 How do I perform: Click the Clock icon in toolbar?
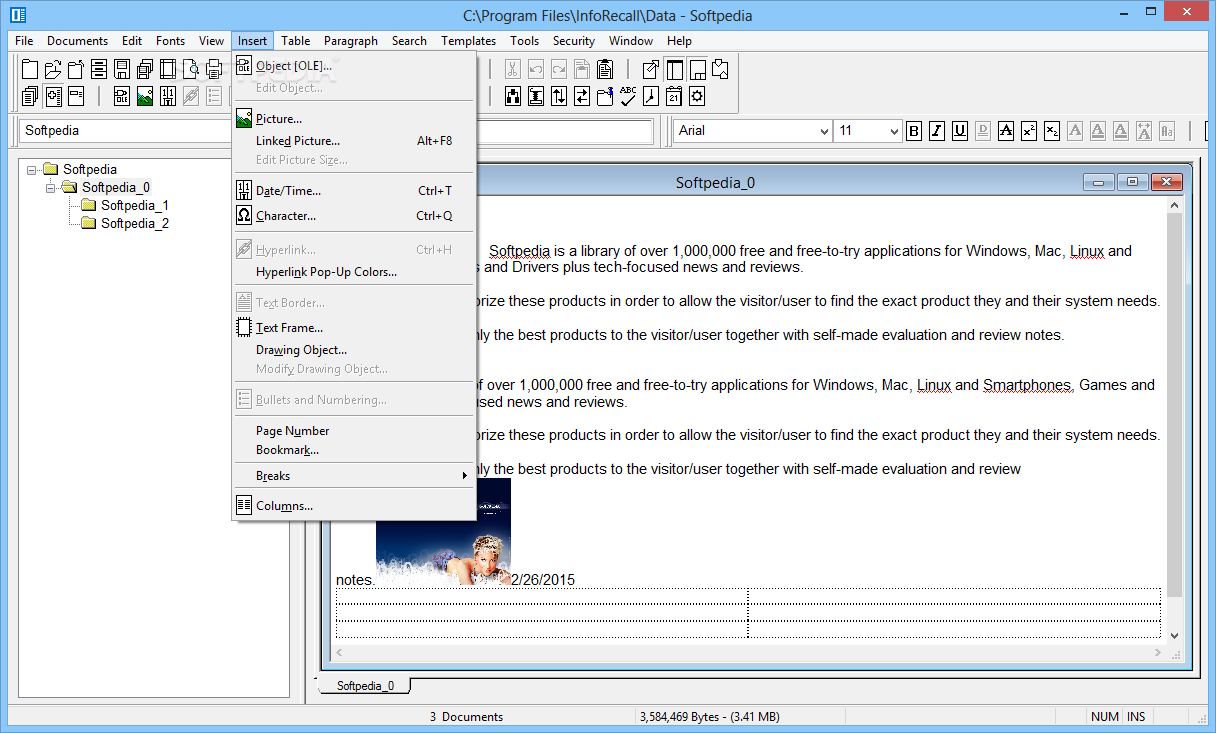point(651,96)
